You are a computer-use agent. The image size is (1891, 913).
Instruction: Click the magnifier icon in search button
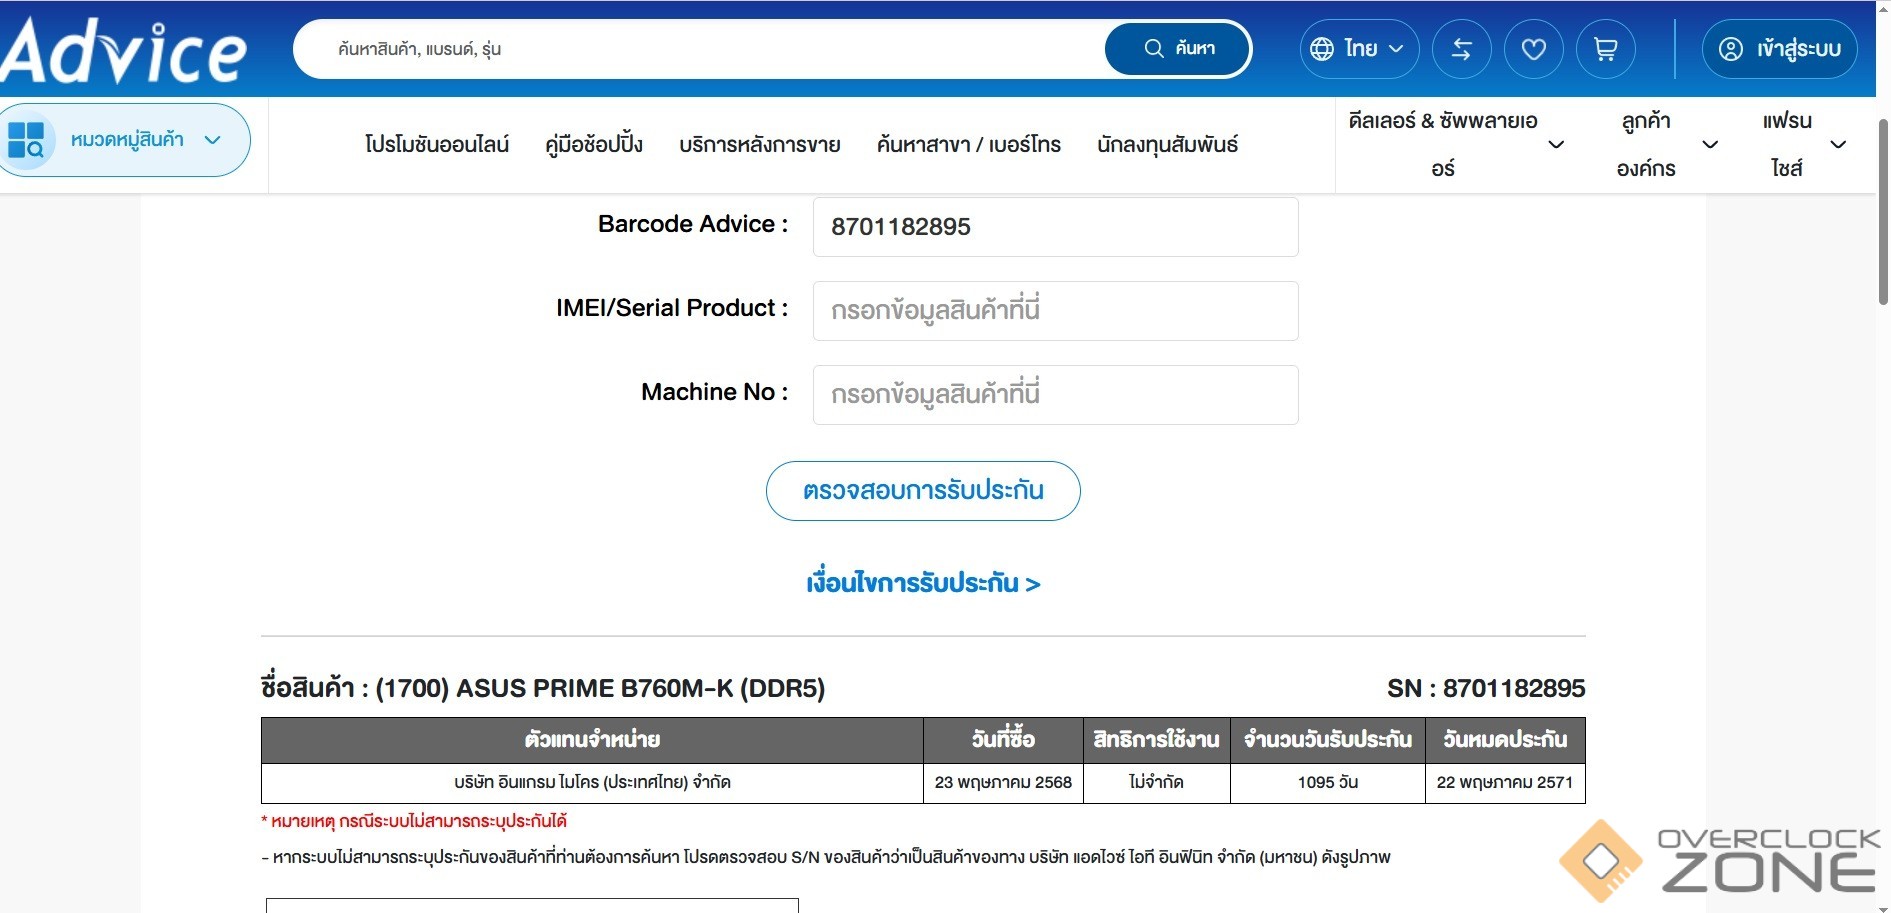click(x=1154, y=48)
